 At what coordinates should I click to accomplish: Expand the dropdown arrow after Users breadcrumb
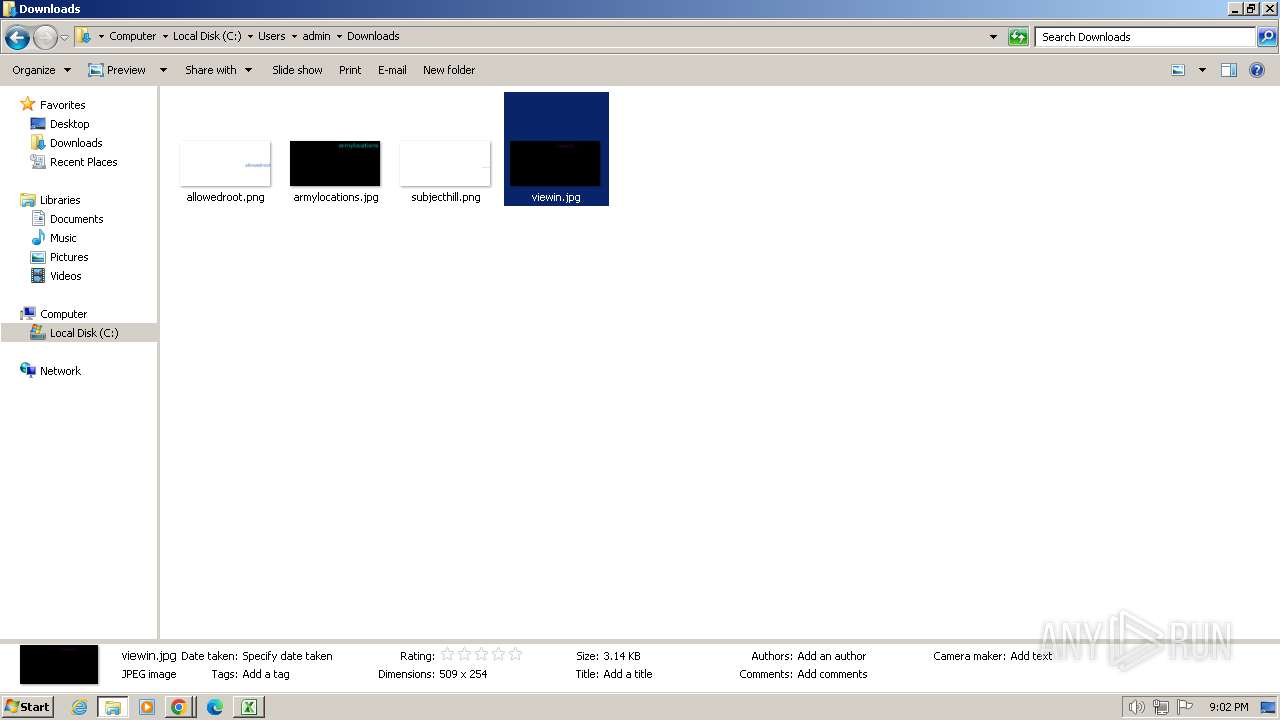(294, 36)
